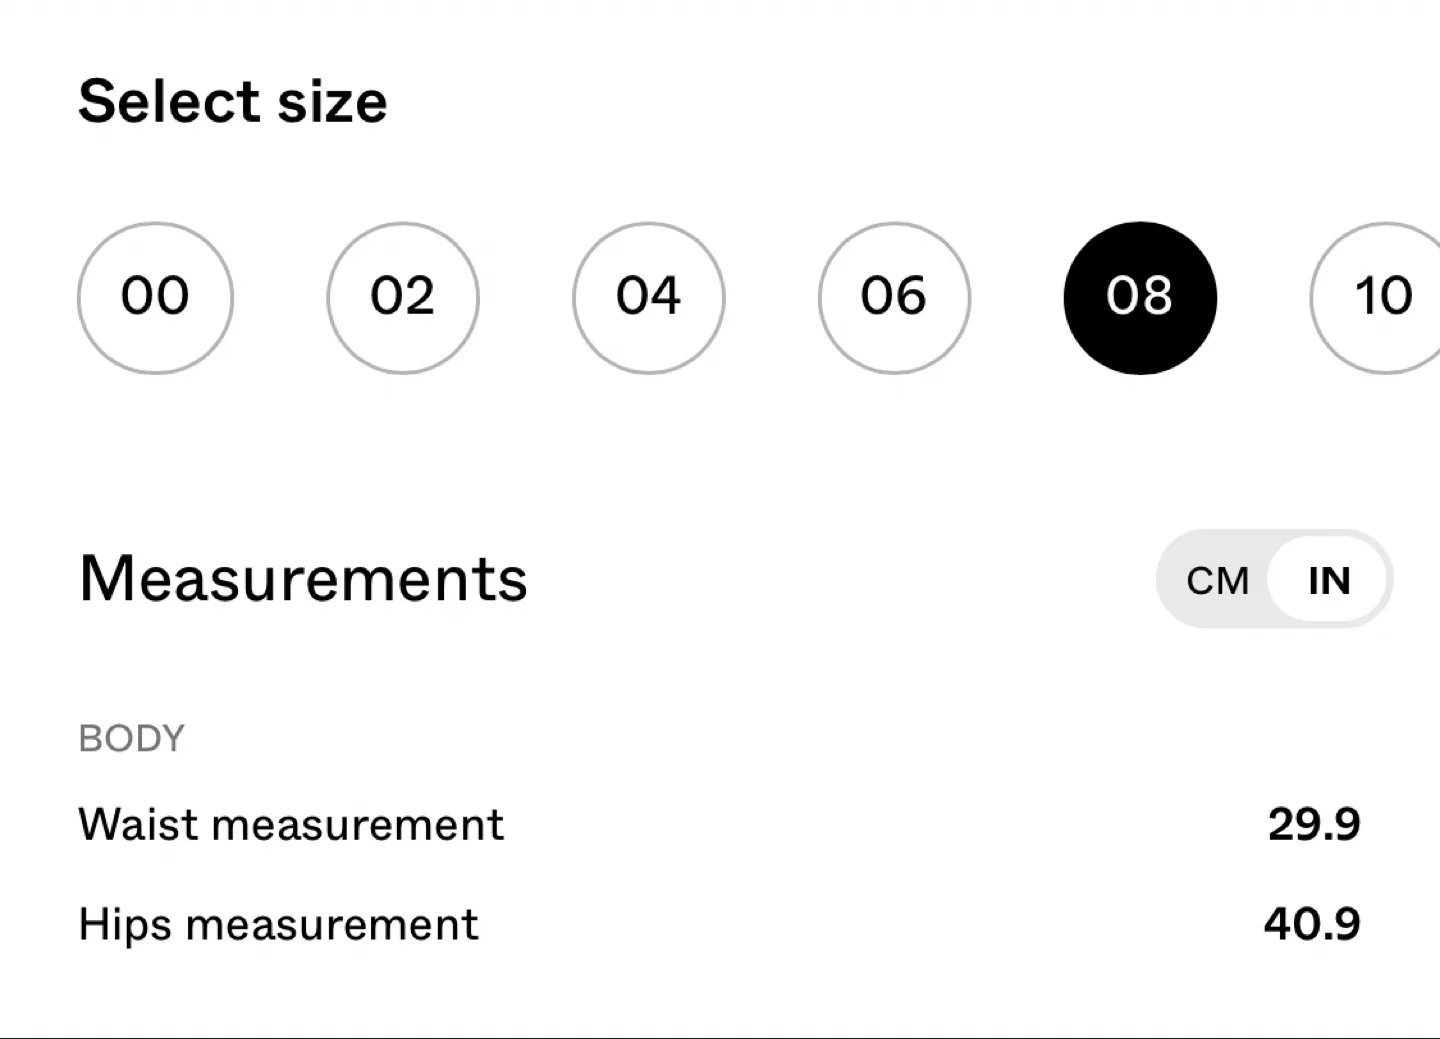This screenshot has height=1039, width=1440.
Task: Select the IN unit option
Action: tap(1328, 580)
